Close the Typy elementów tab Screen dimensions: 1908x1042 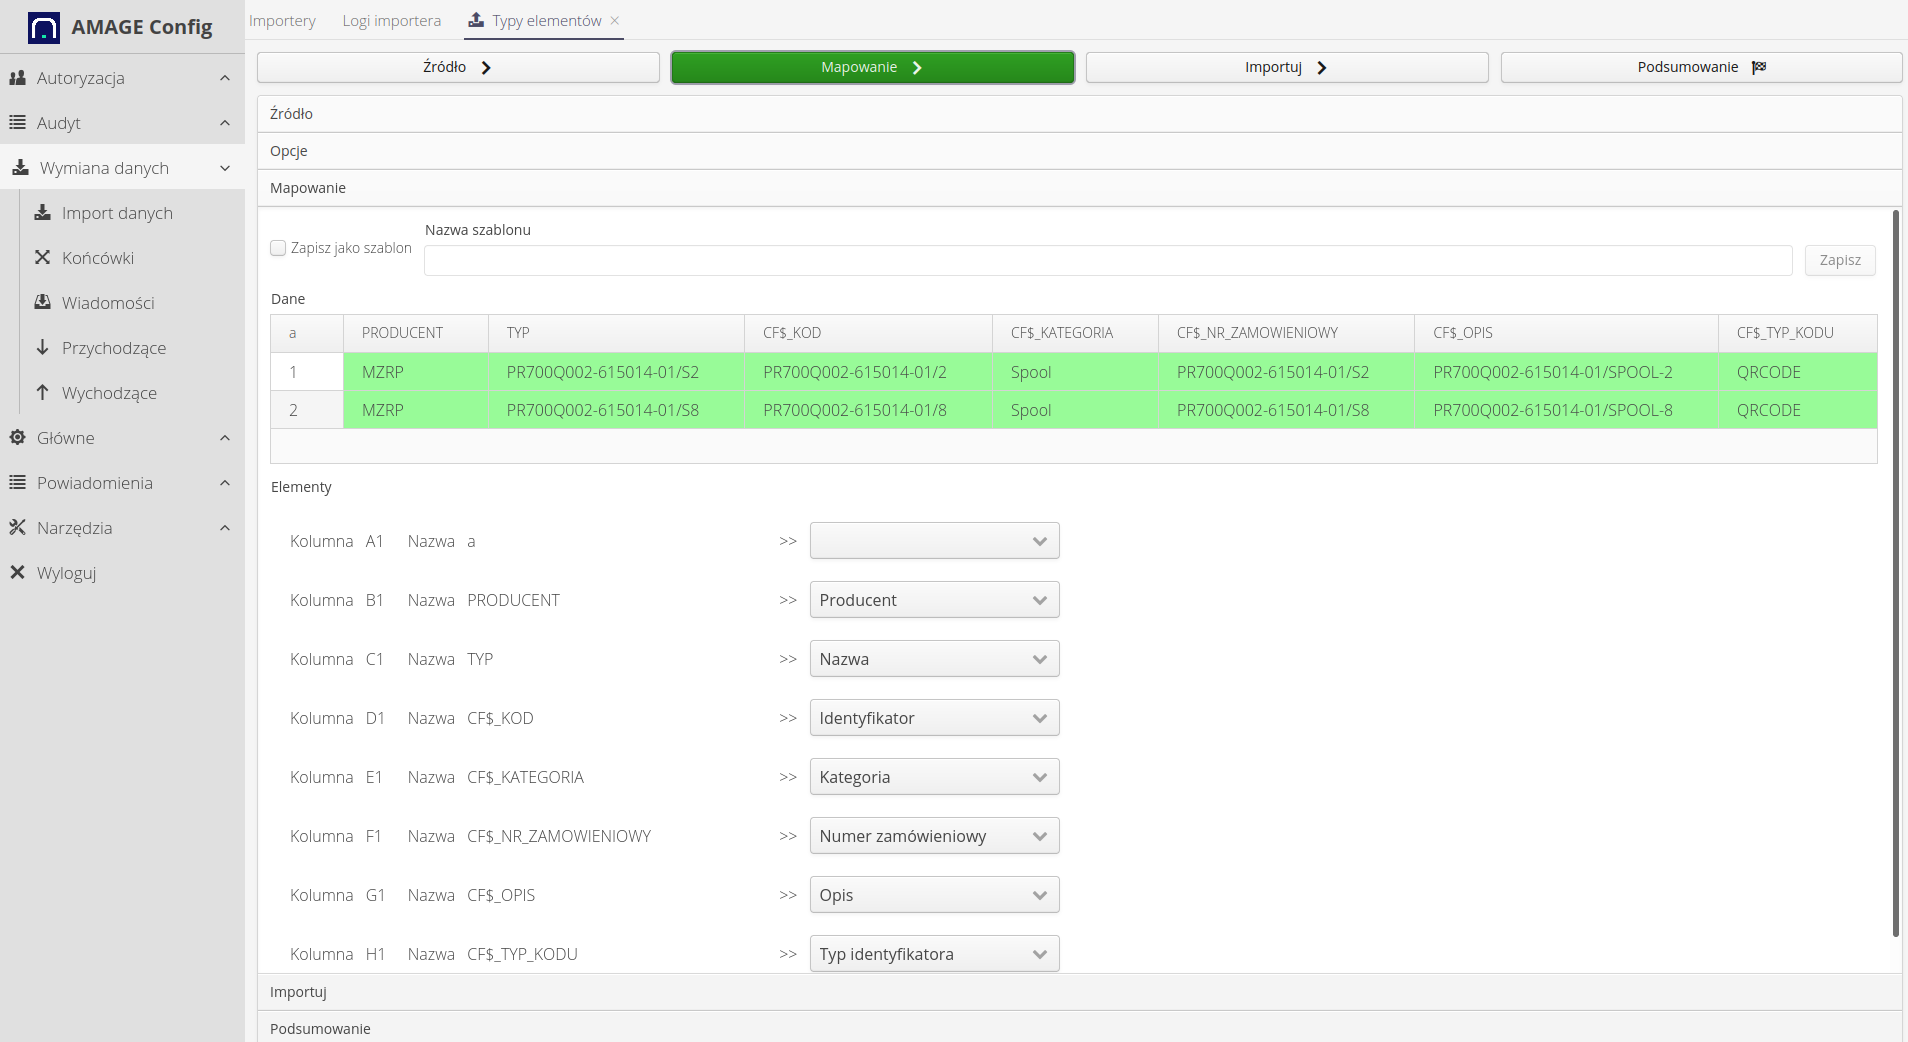click(x=615, y=21)
